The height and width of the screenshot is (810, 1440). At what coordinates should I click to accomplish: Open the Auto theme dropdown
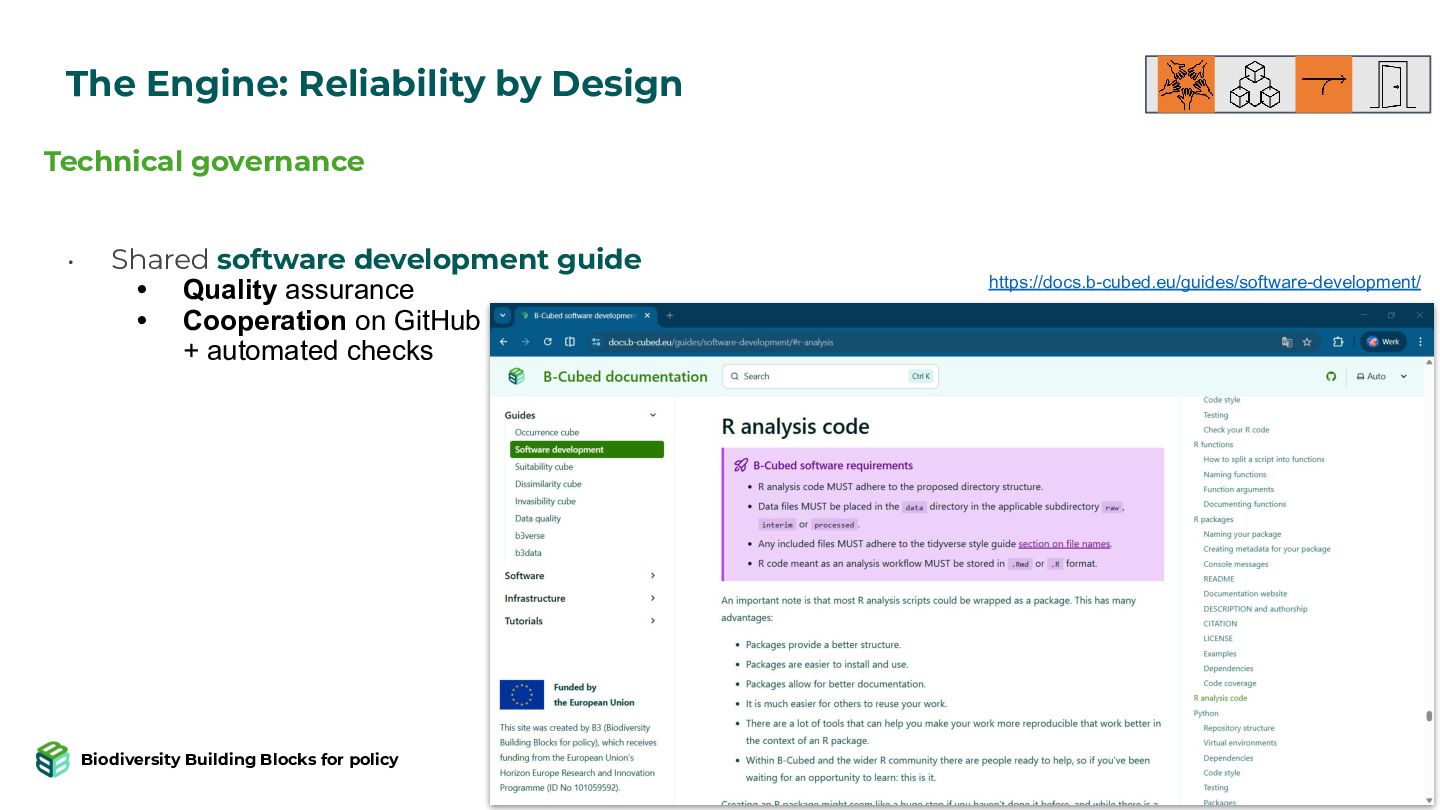point(1382,376)
